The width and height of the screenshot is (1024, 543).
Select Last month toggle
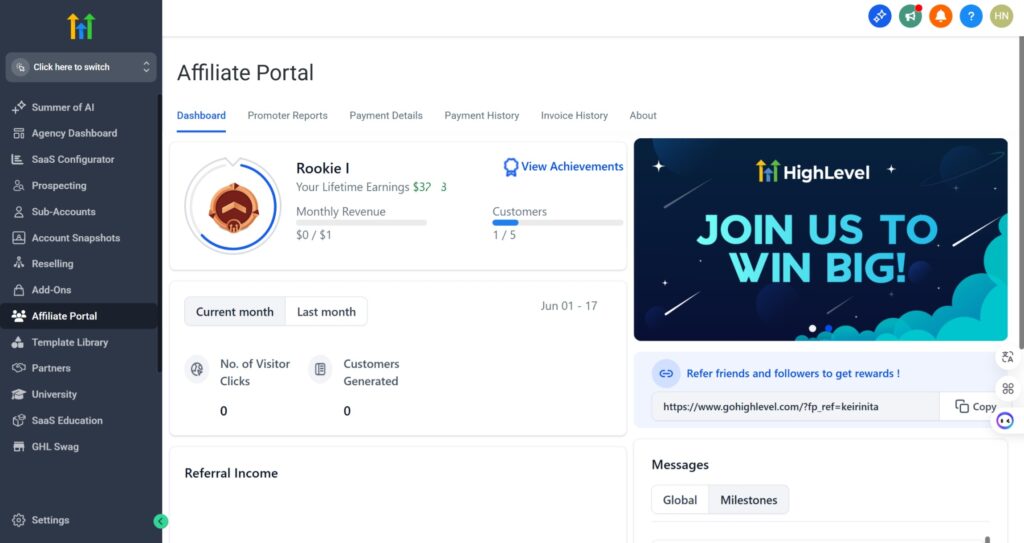327,312
